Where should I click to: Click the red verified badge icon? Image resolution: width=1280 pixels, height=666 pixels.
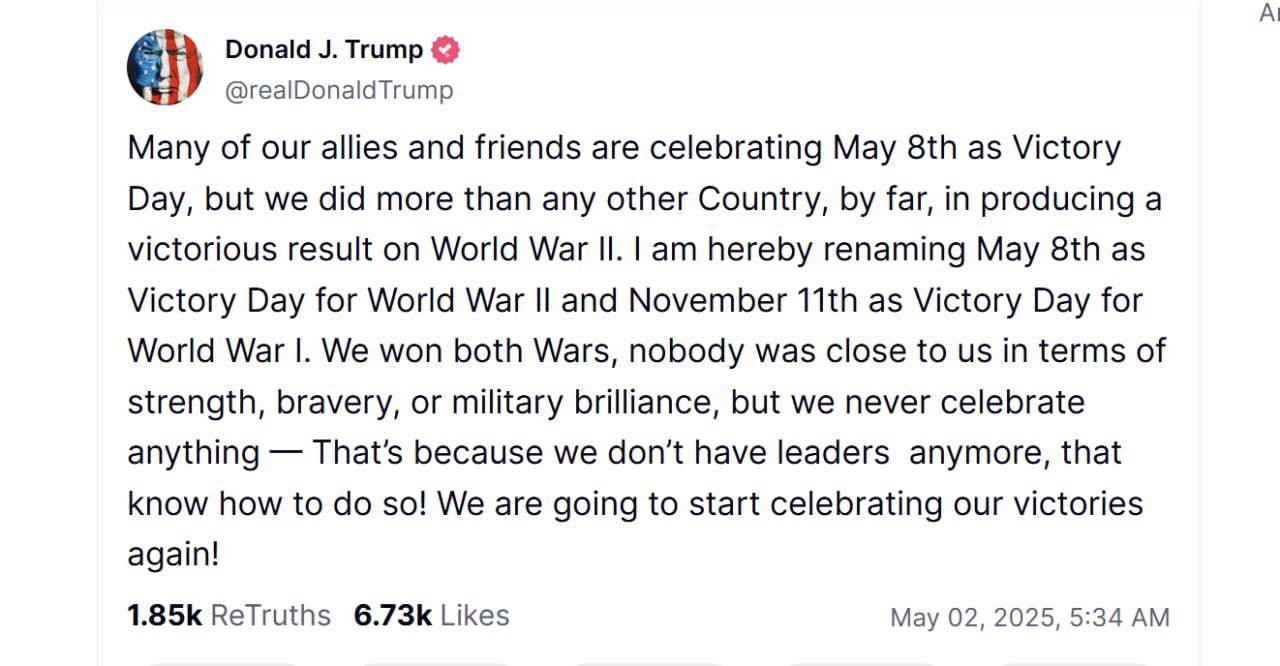tap(445, 49)
